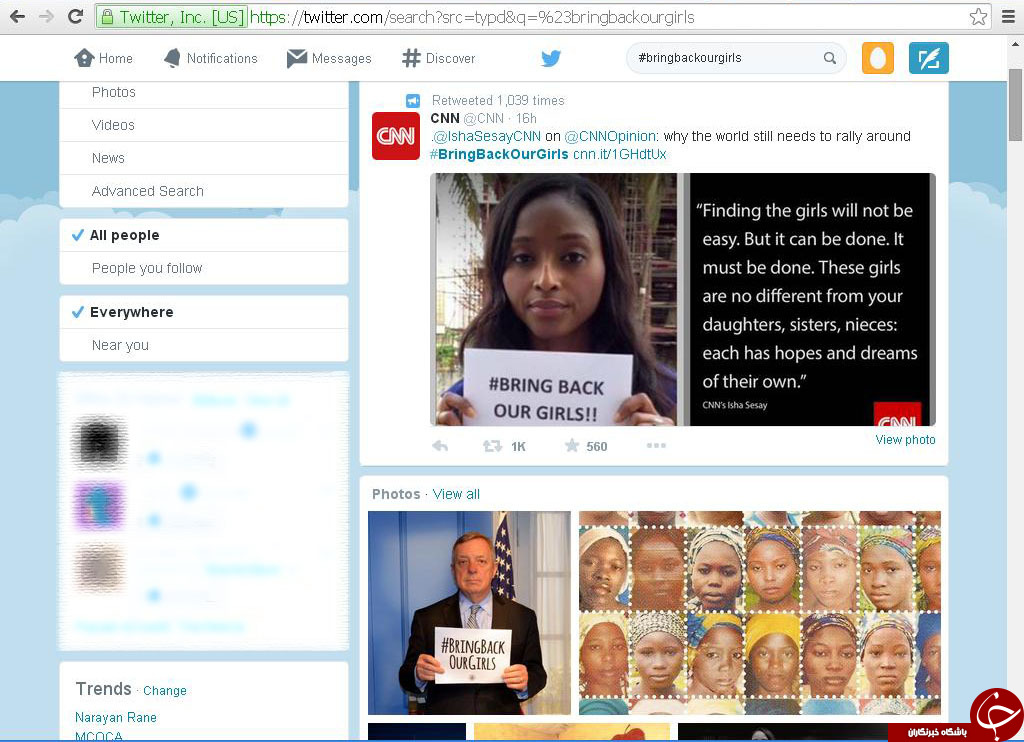This screenshot has height=742, width=1024.
Task: Reload the page with the refresh icon
Action: pyautogui.click(x=75, y=16)
